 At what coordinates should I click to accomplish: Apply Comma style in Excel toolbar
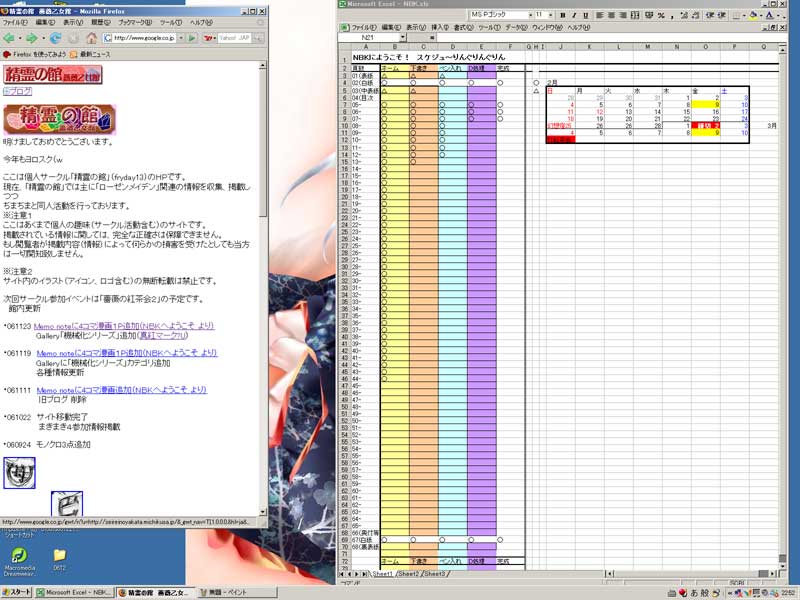coord(672,15)
